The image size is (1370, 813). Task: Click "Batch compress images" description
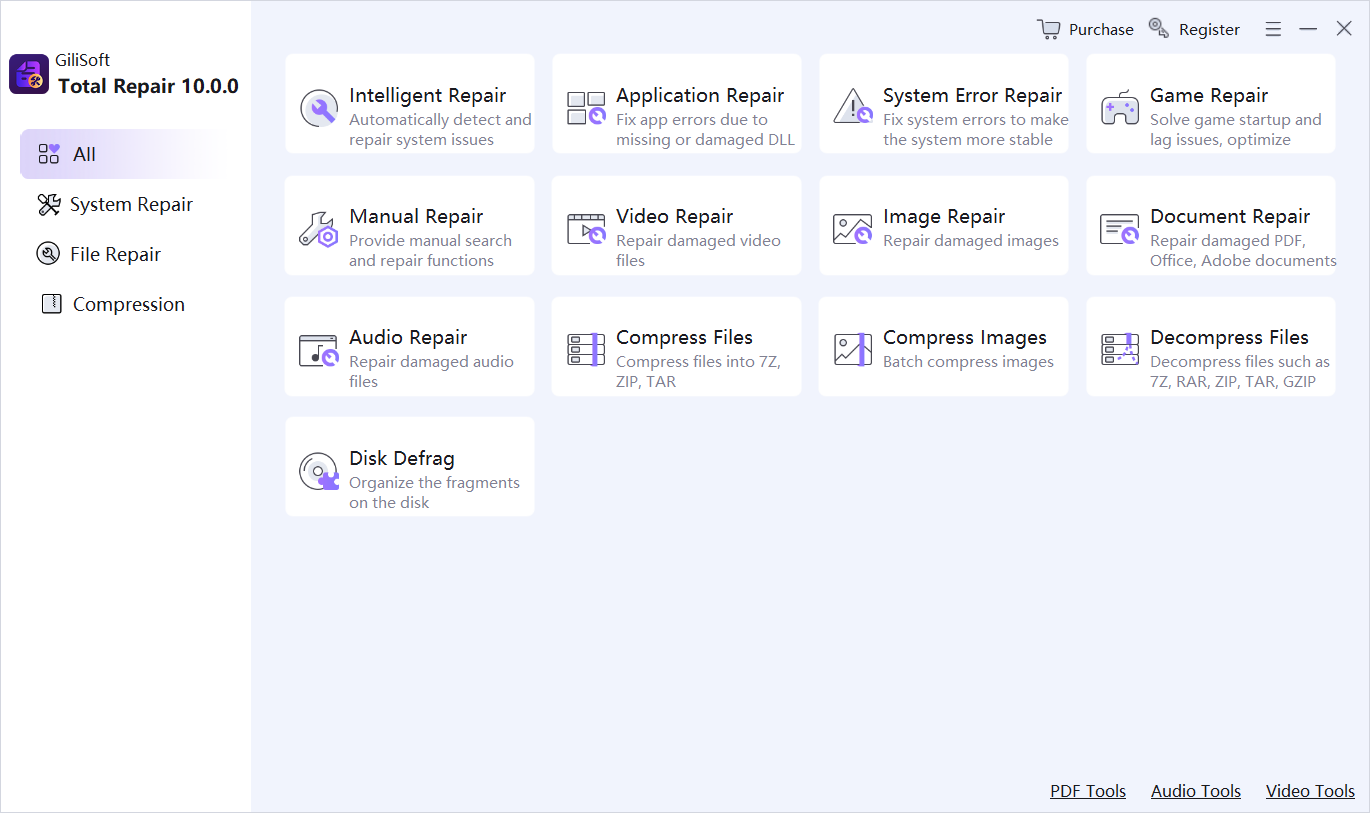(968, 362)
